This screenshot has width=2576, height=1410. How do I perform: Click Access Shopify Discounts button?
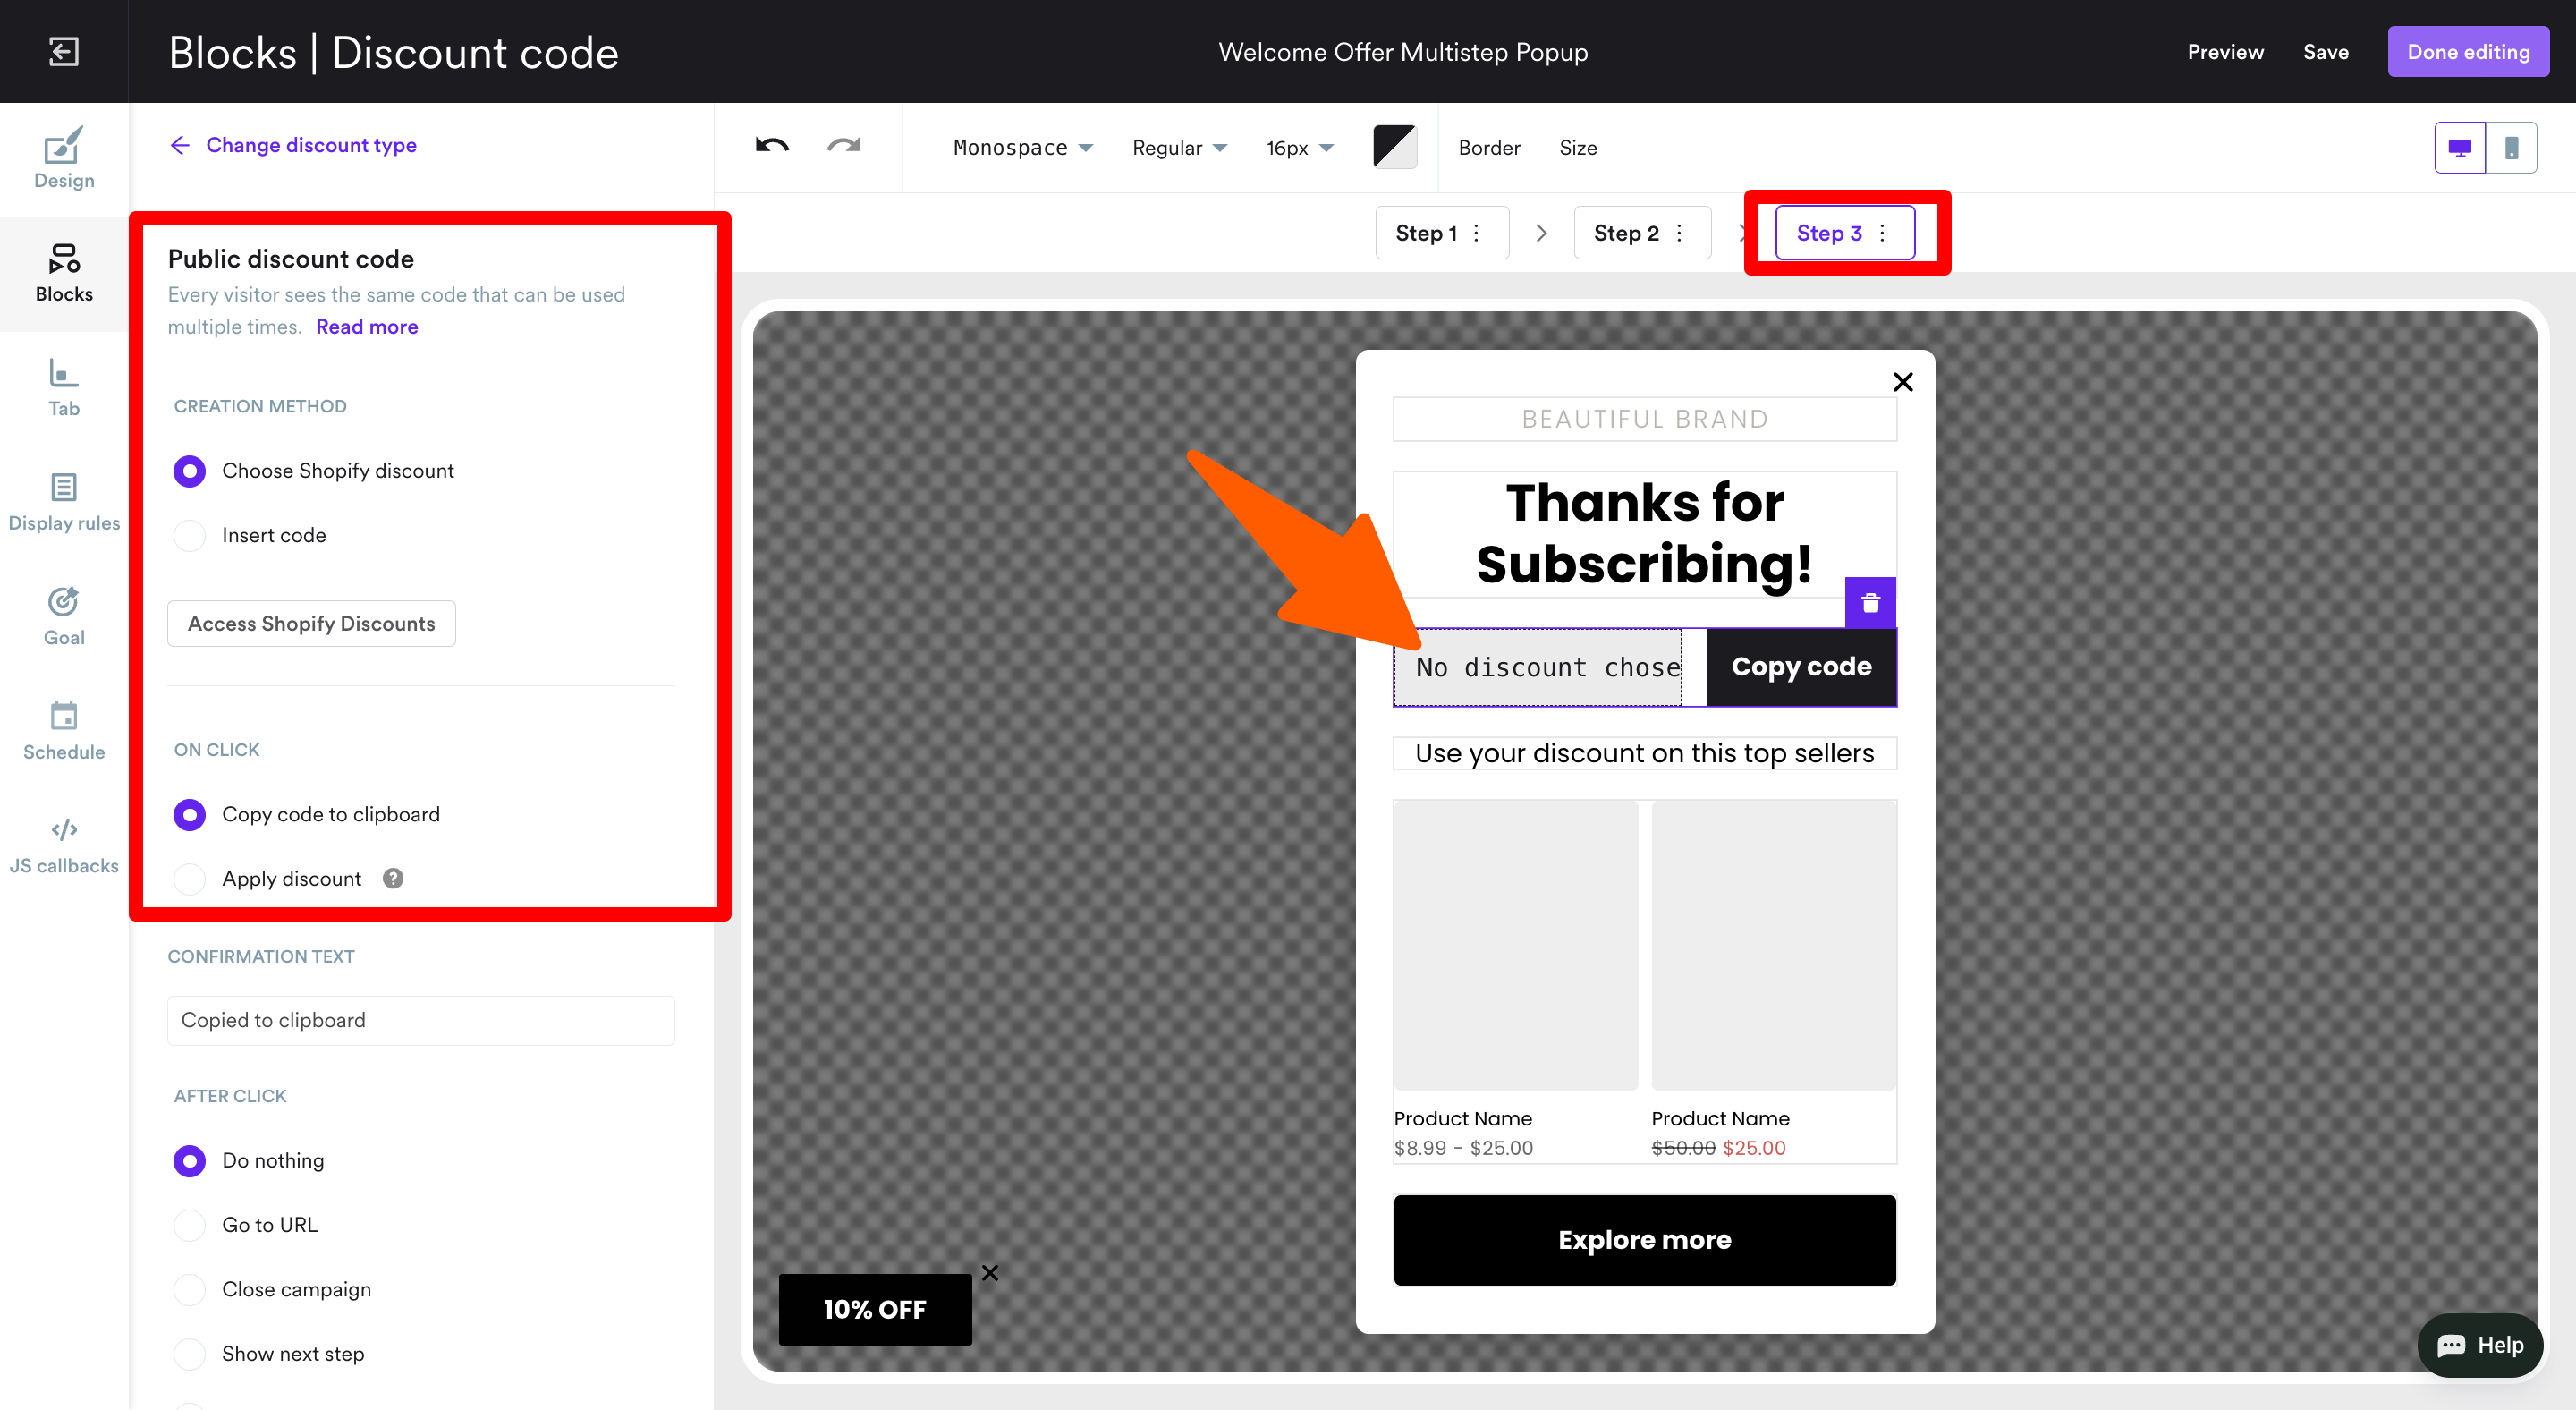point(311,623)
